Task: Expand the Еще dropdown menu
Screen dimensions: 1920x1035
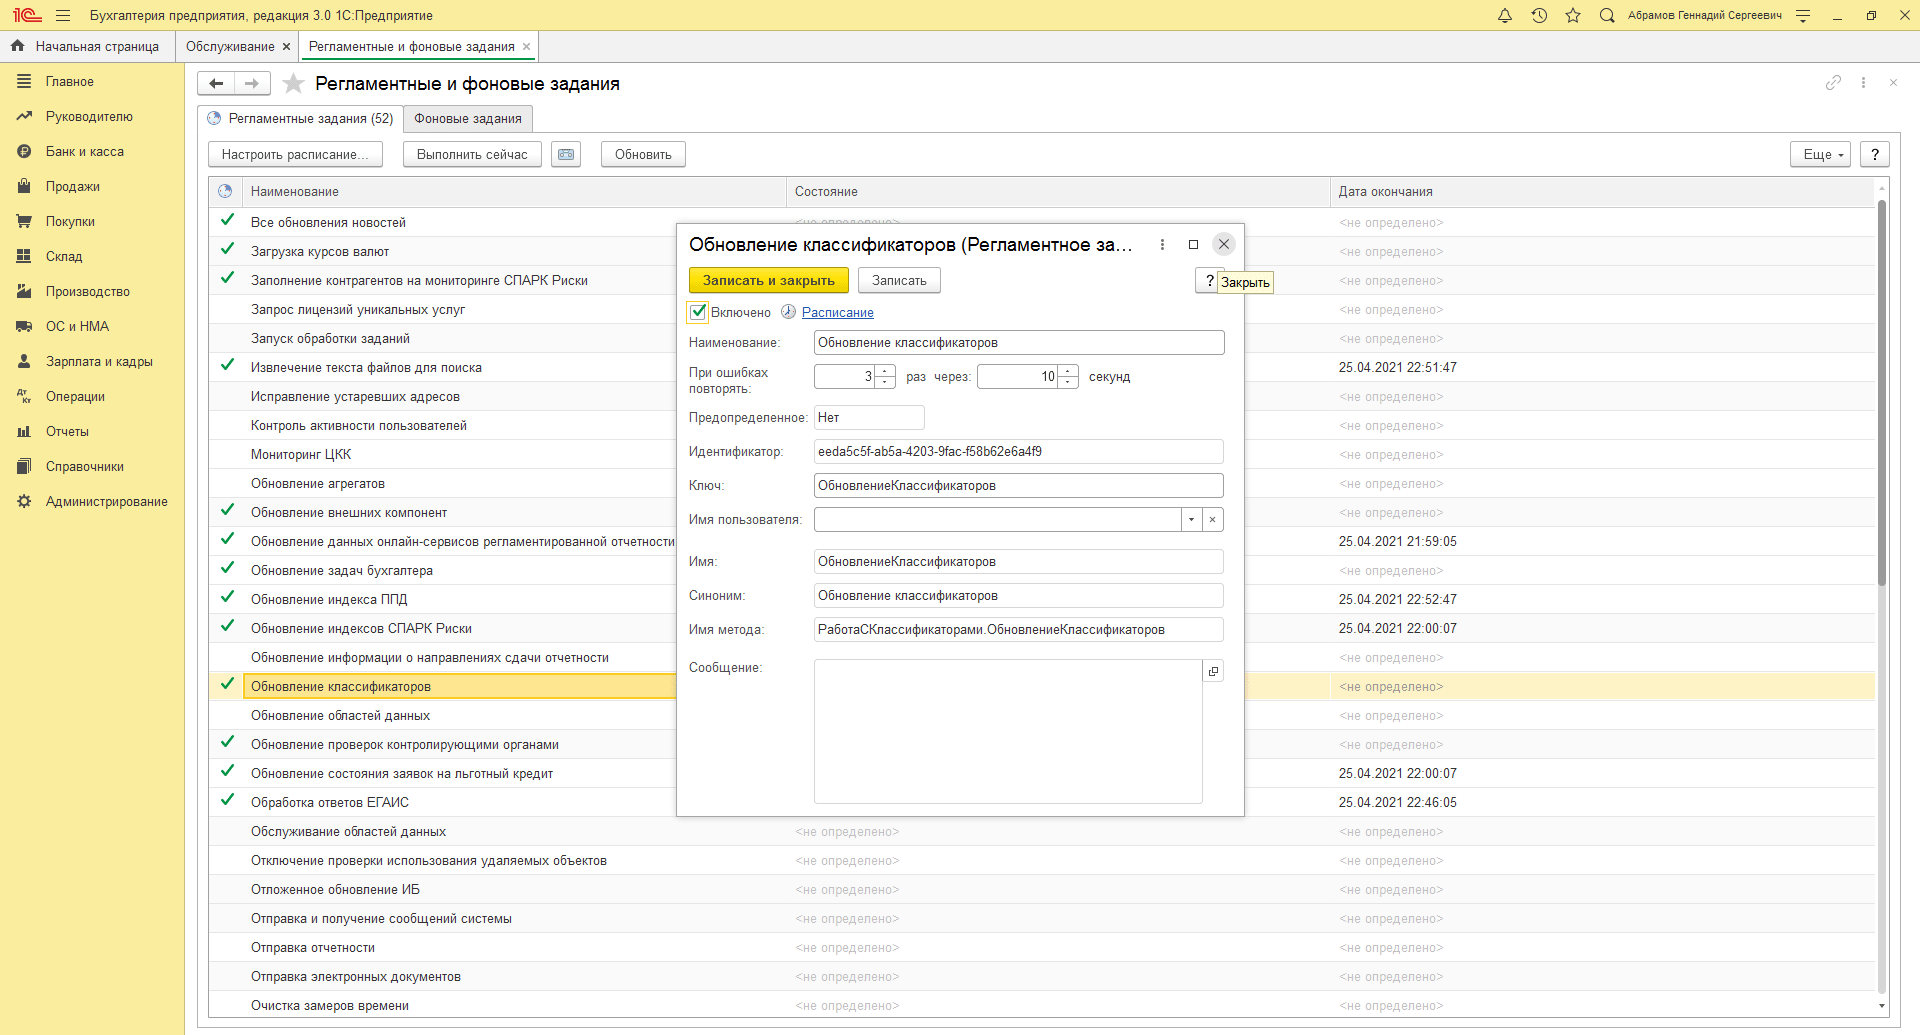Action: (1820, 154)
